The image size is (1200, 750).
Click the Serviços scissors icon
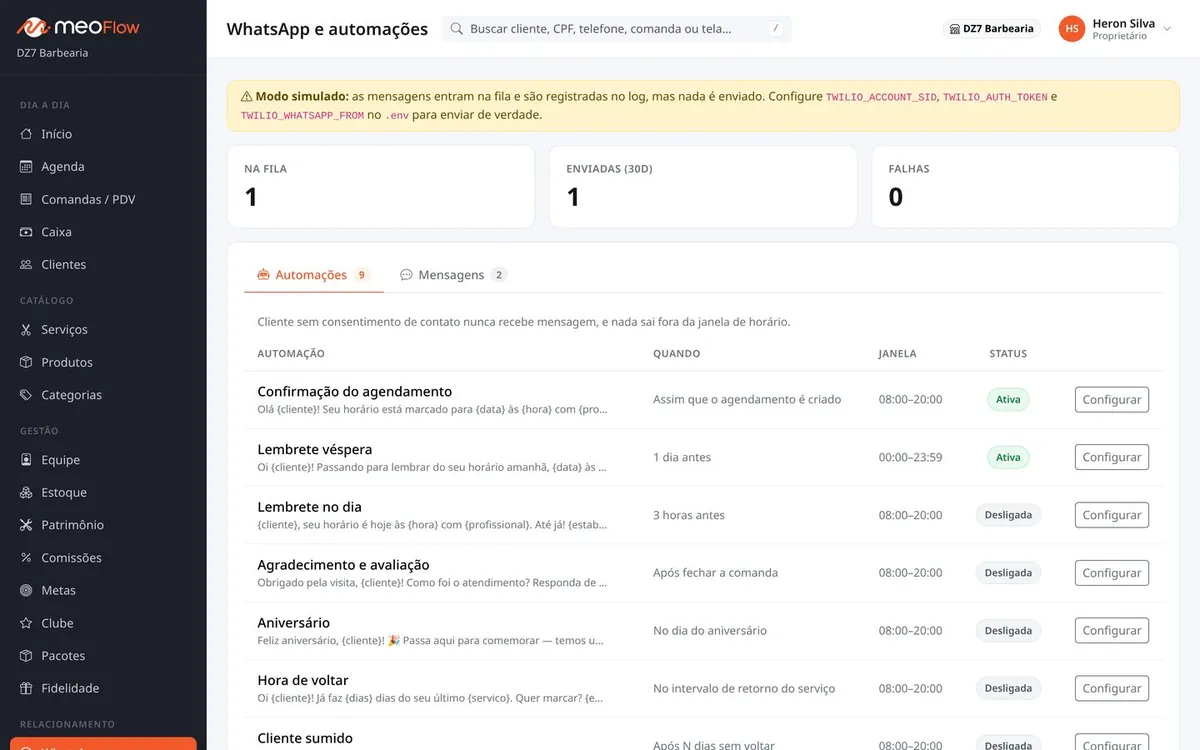coord(26,330)
